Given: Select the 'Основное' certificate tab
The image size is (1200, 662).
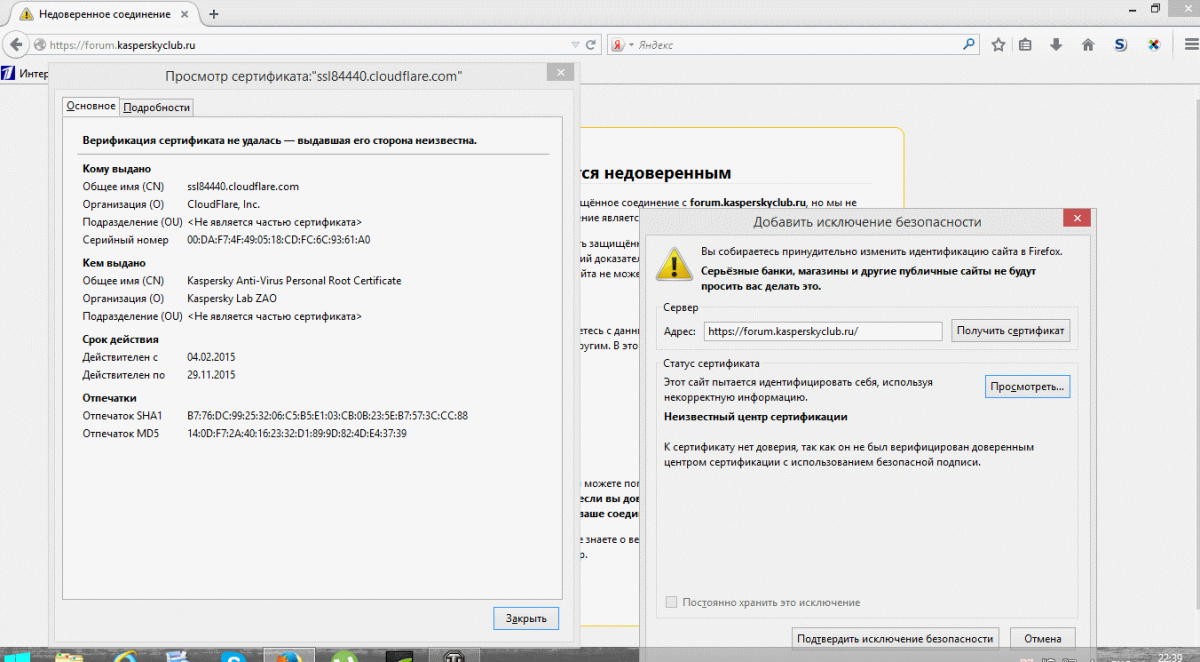Looking at the screenshot, I should [91, 107].
